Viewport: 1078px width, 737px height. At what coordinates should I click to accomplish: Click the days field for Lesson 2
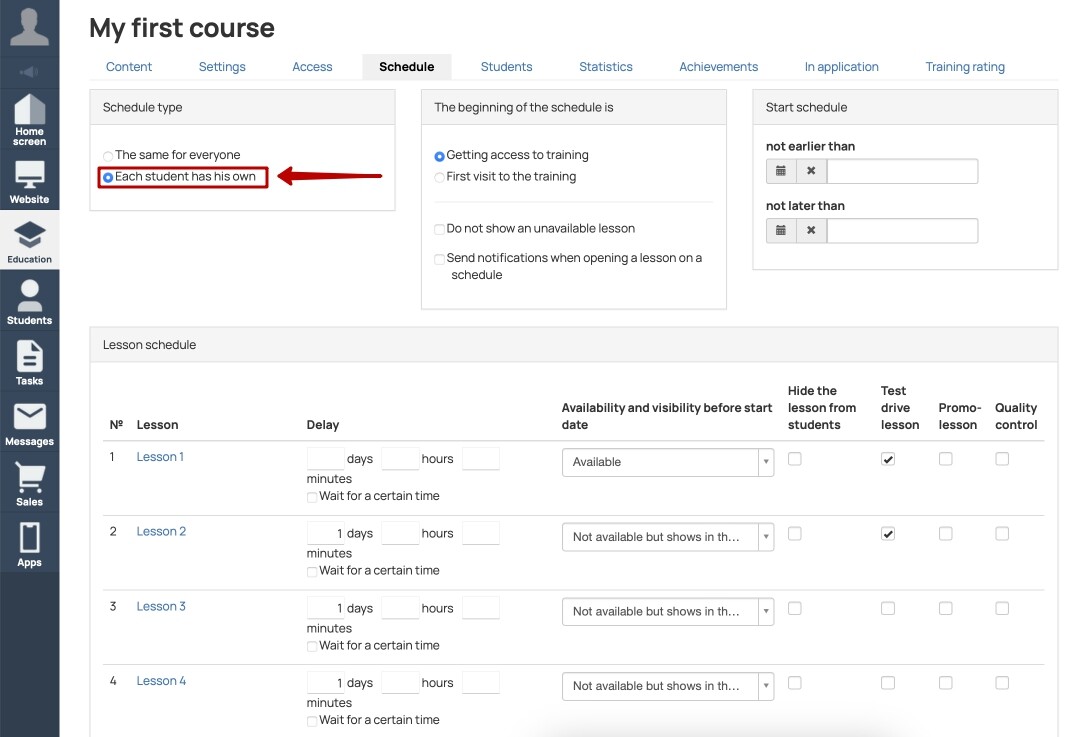click(x=325, y=533)
